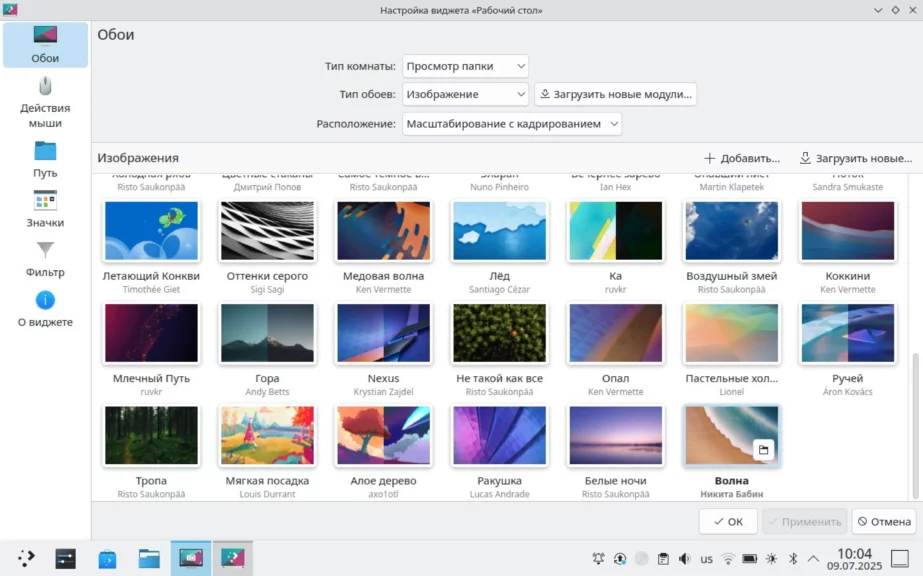This screenshot has width=923, height=576.
Task: Open the Путь folder settings section
Action: tap(45, 159)
